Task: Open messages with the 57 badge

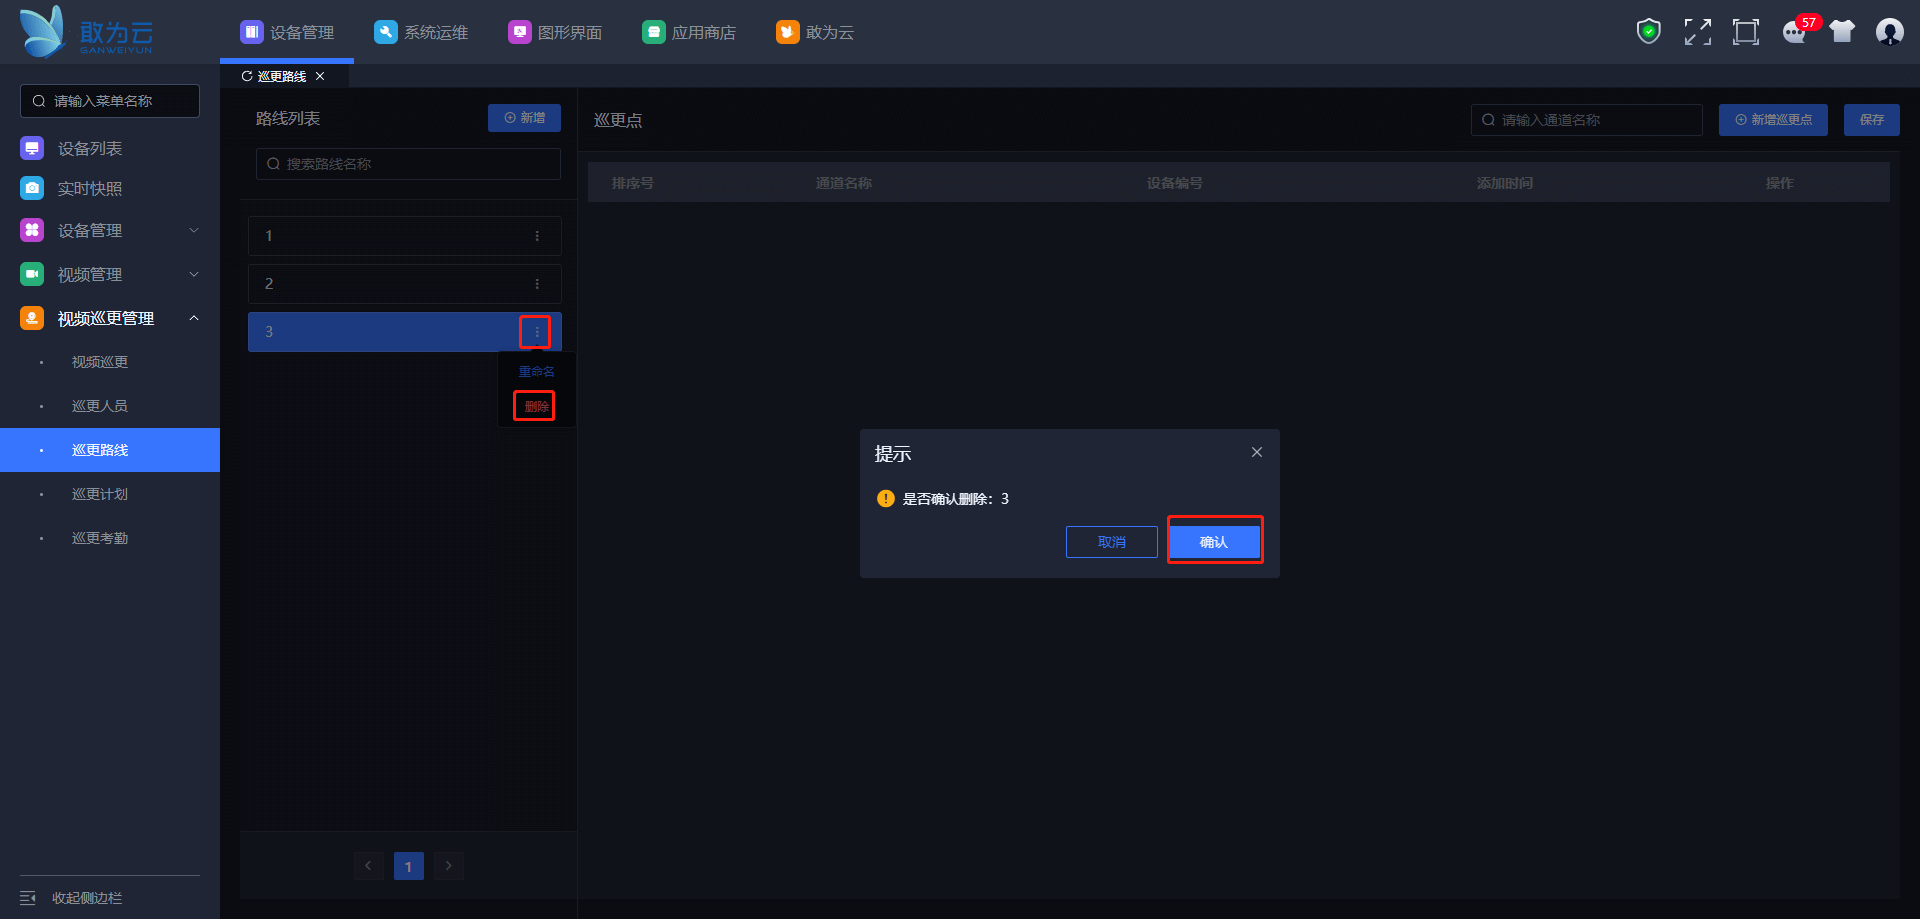Action: 1796,32
